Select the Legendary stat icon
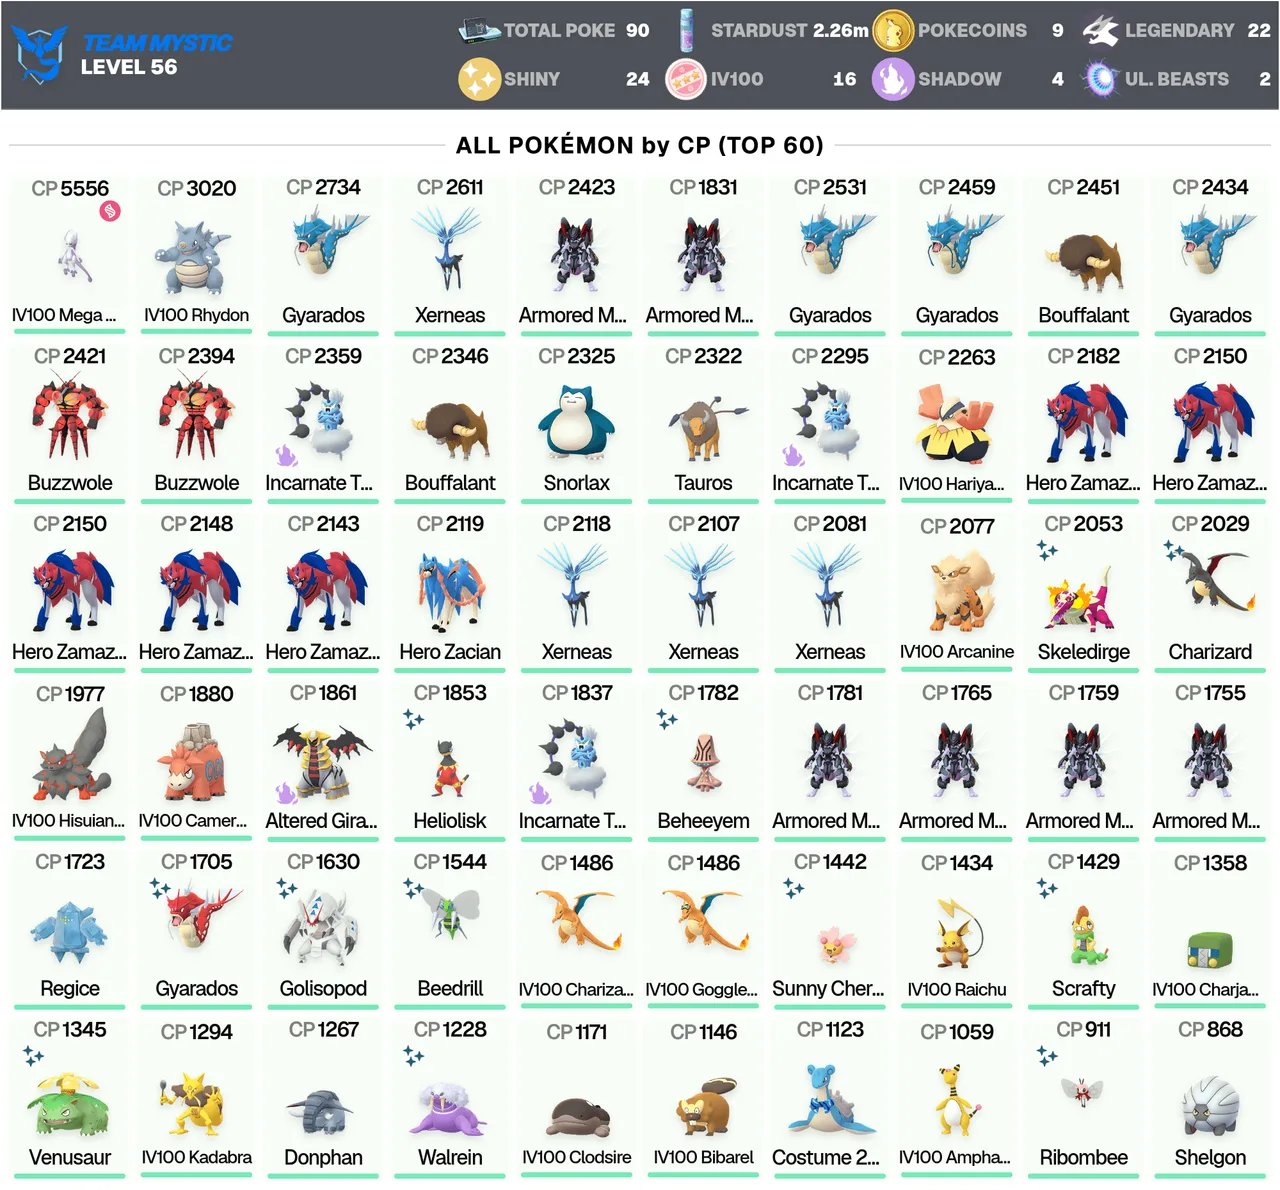1280x1190 pixels. pos(1100,31)
